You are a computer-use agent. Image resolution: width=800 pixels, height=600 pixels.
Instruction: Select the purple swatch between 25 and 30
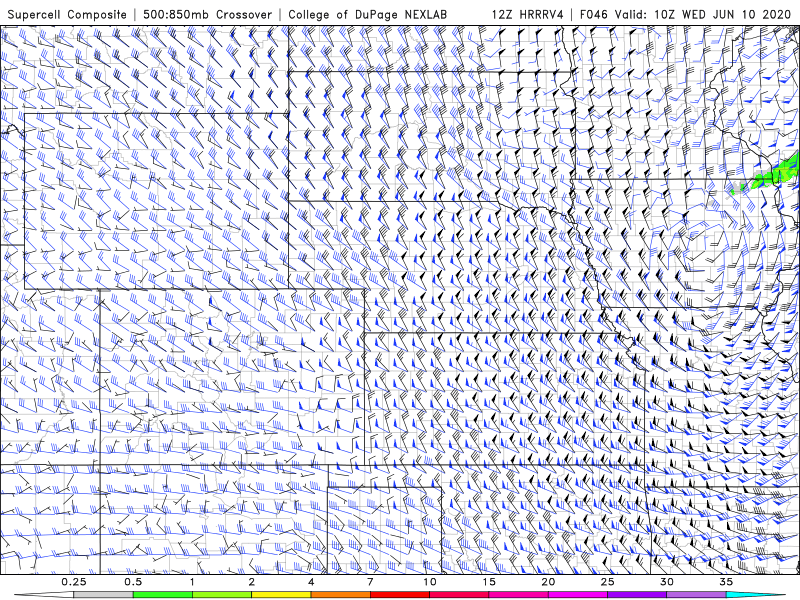(637, 595)
